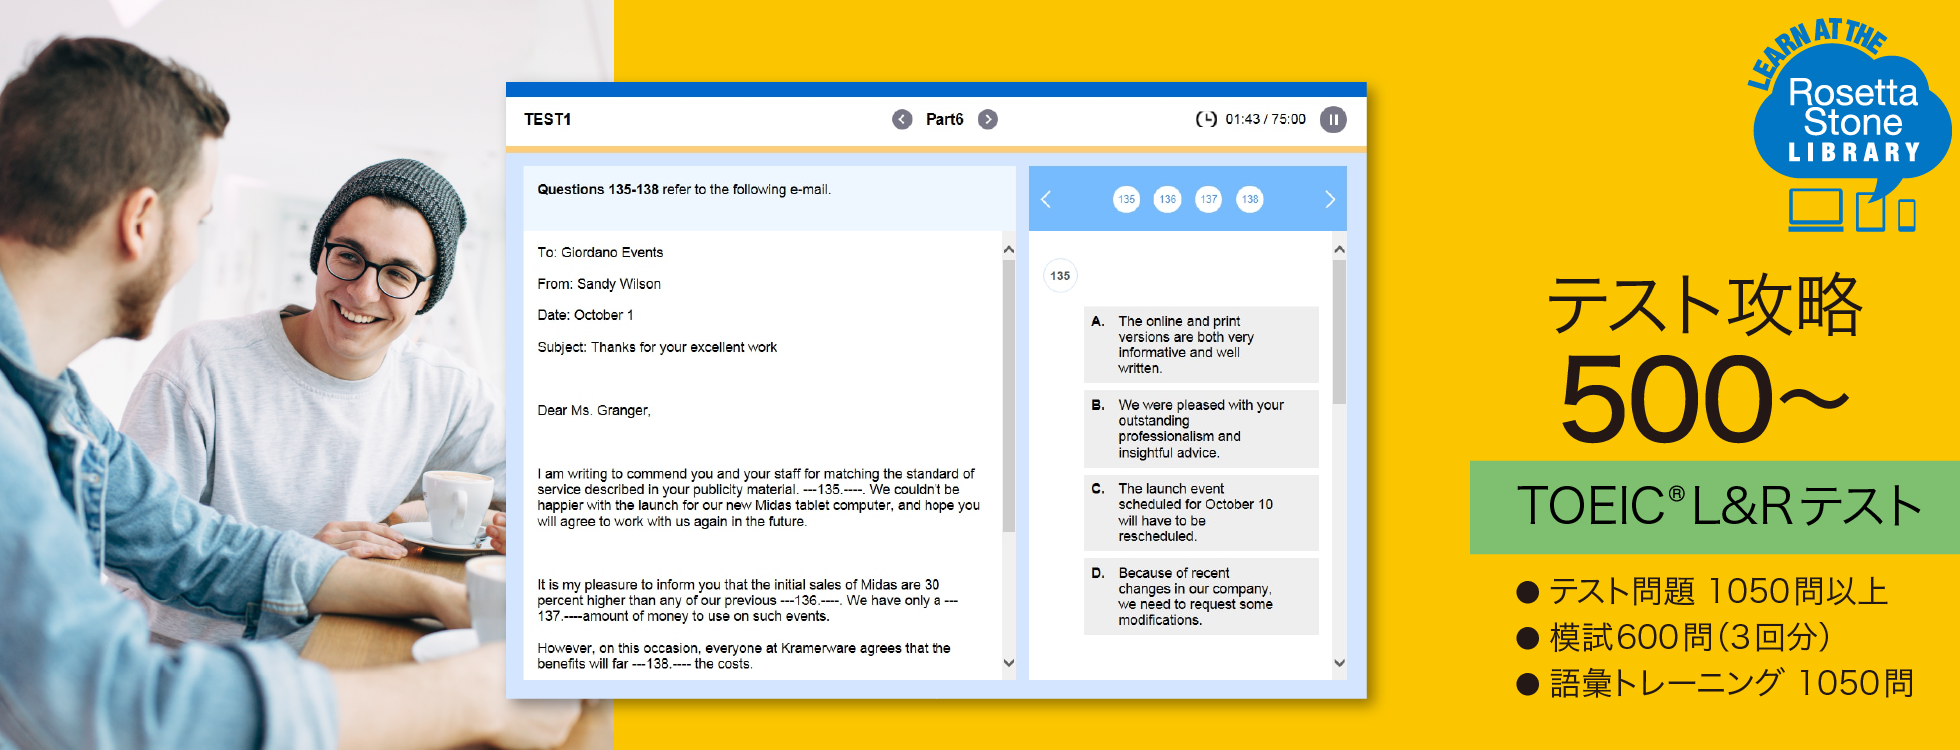Advance to next part after Part6

pos(988,120)
